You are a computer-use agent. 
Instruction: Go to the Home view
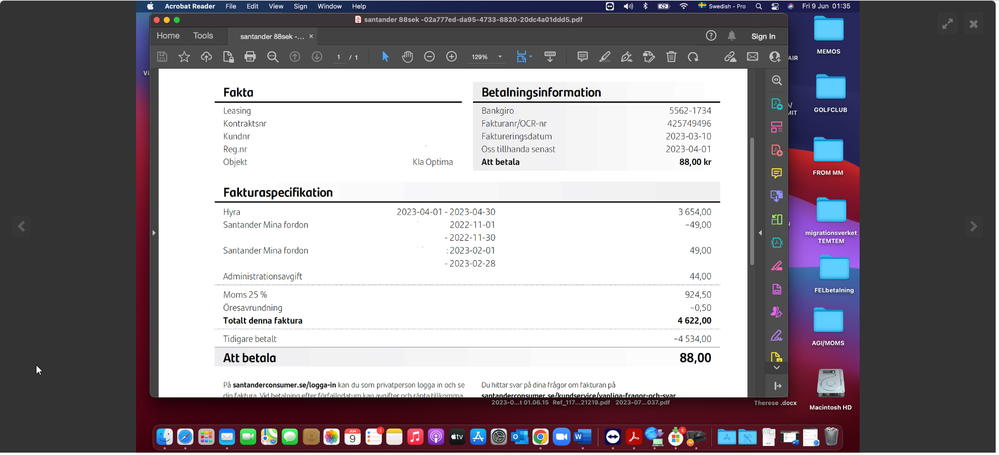click(168, 36)
